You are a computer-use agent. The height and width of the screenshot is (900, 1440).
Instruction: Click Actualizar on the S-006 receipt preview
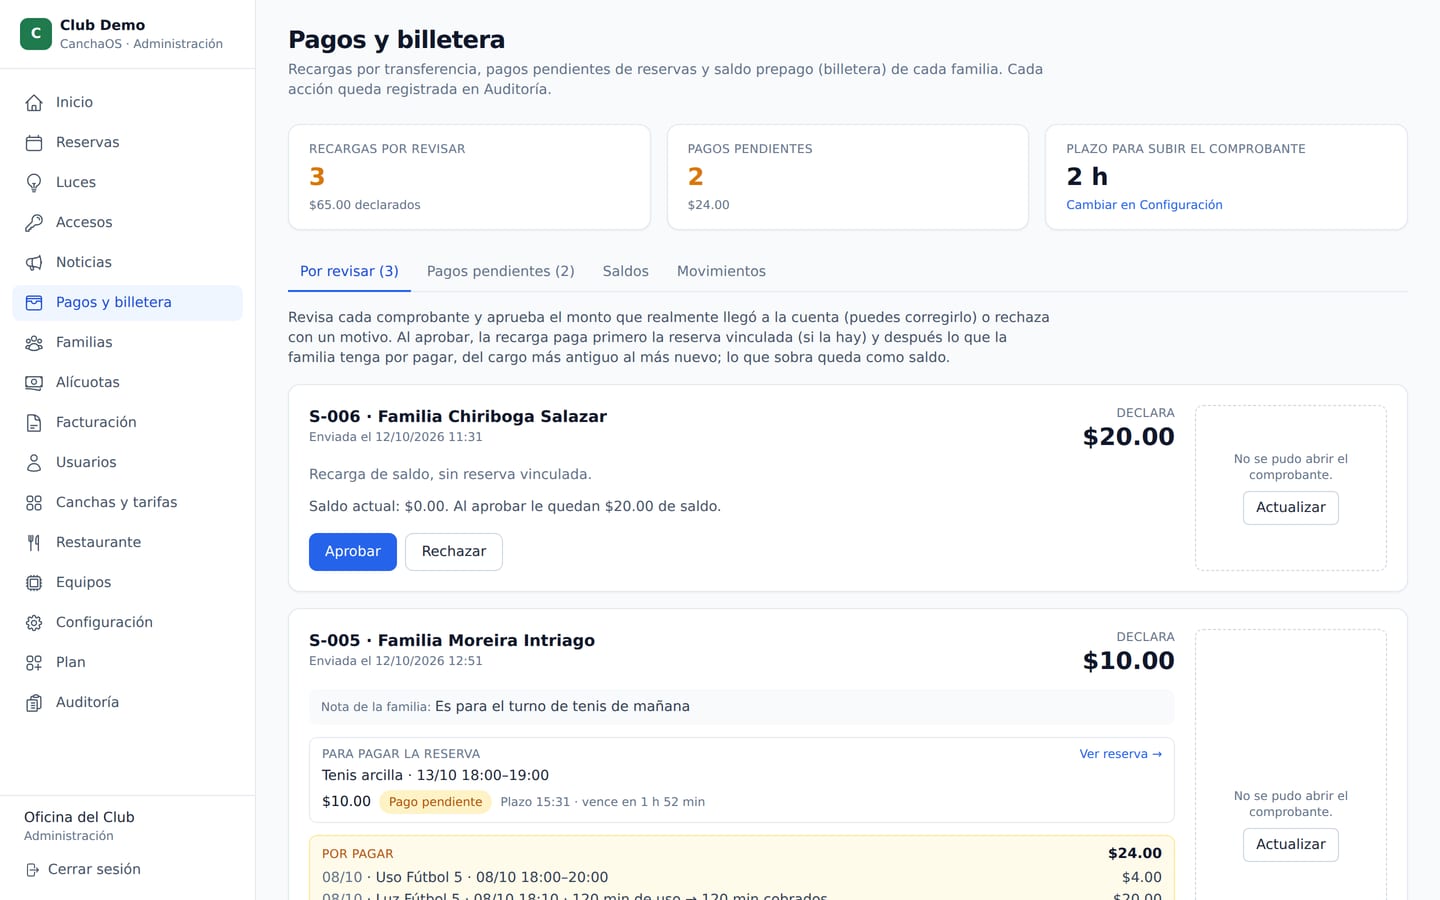pos(1291,508)
